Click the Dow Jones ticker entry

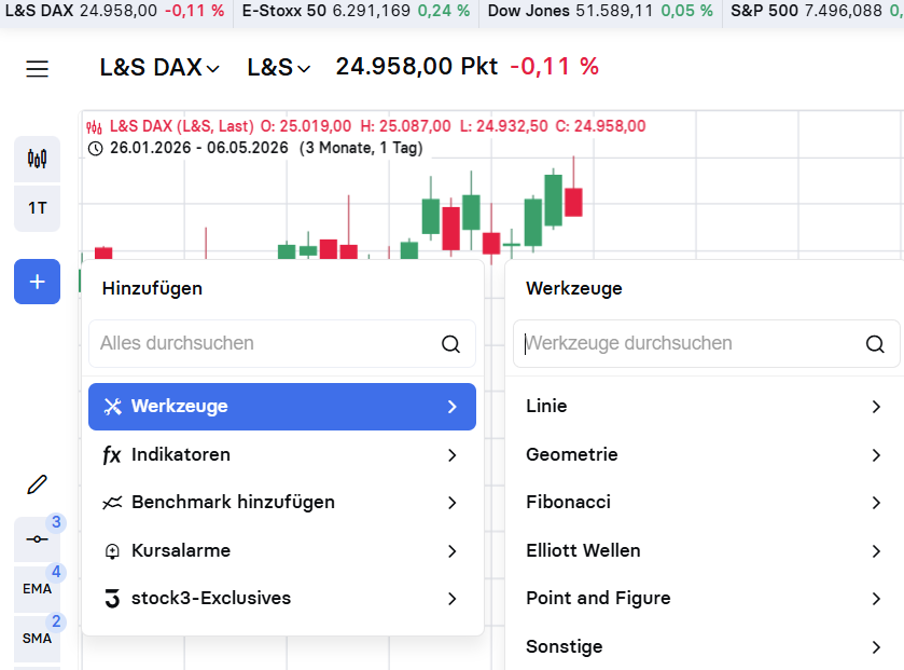click(600, 11)
